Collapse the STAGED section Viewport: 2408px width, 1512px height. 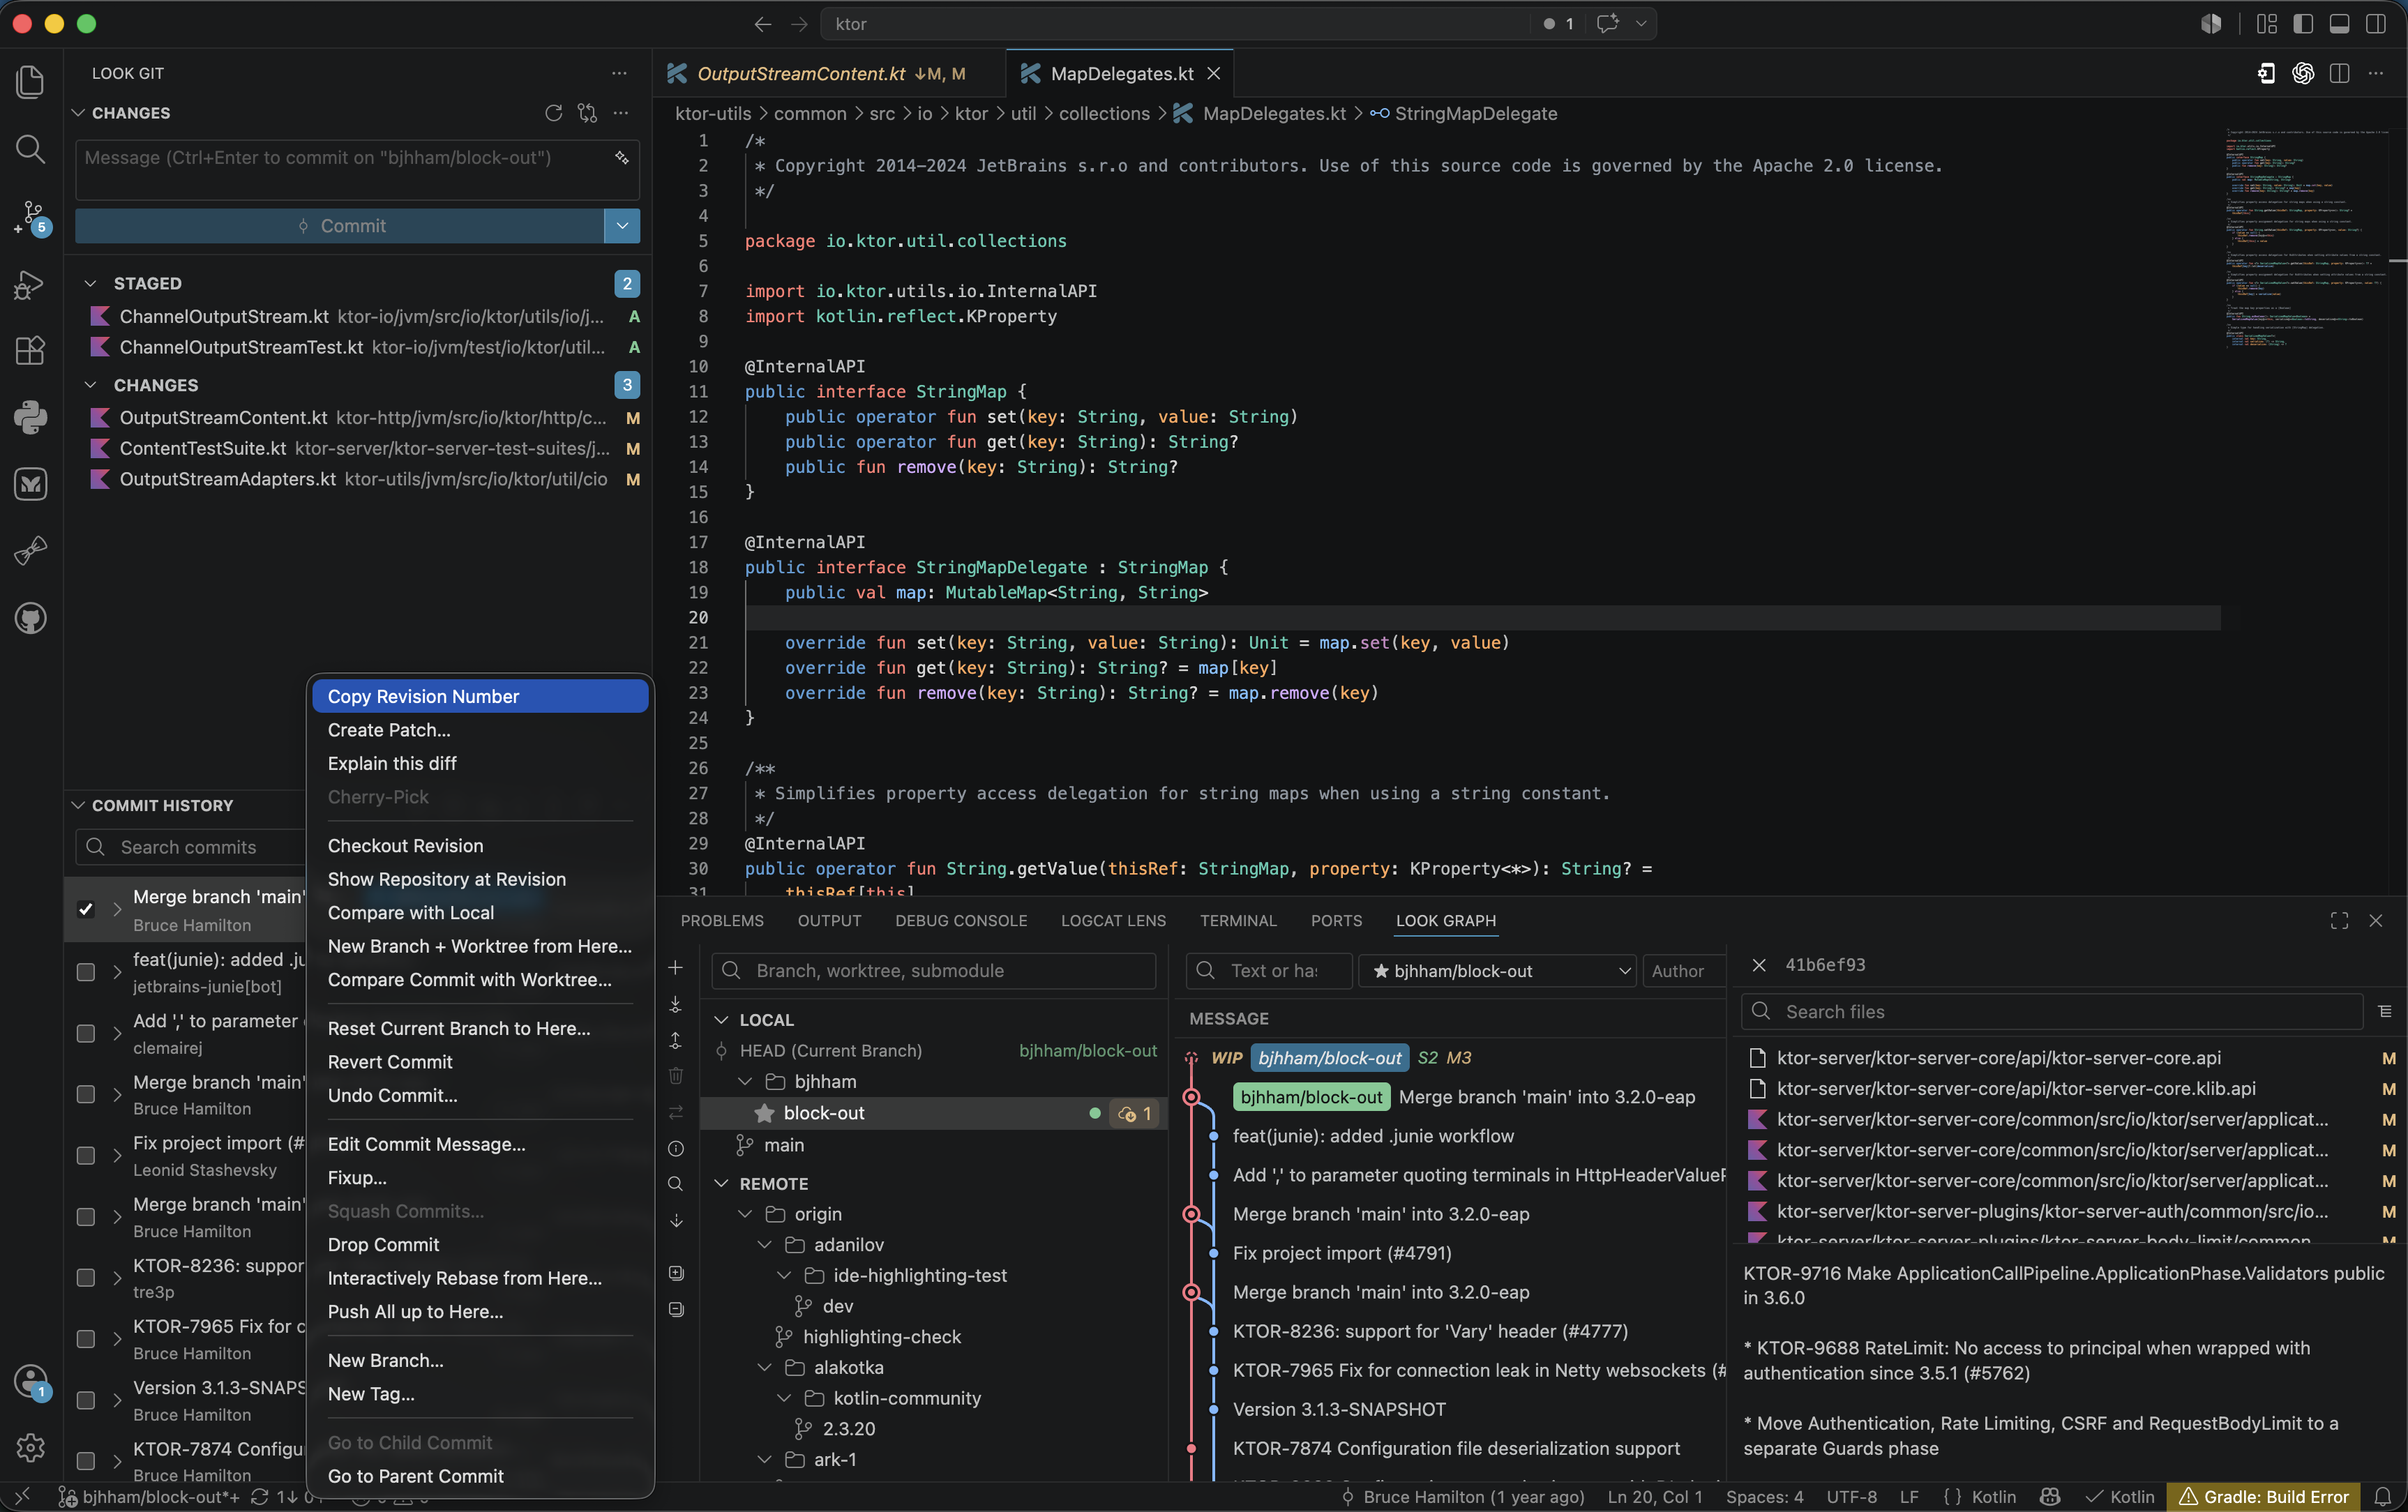(90, 283)
